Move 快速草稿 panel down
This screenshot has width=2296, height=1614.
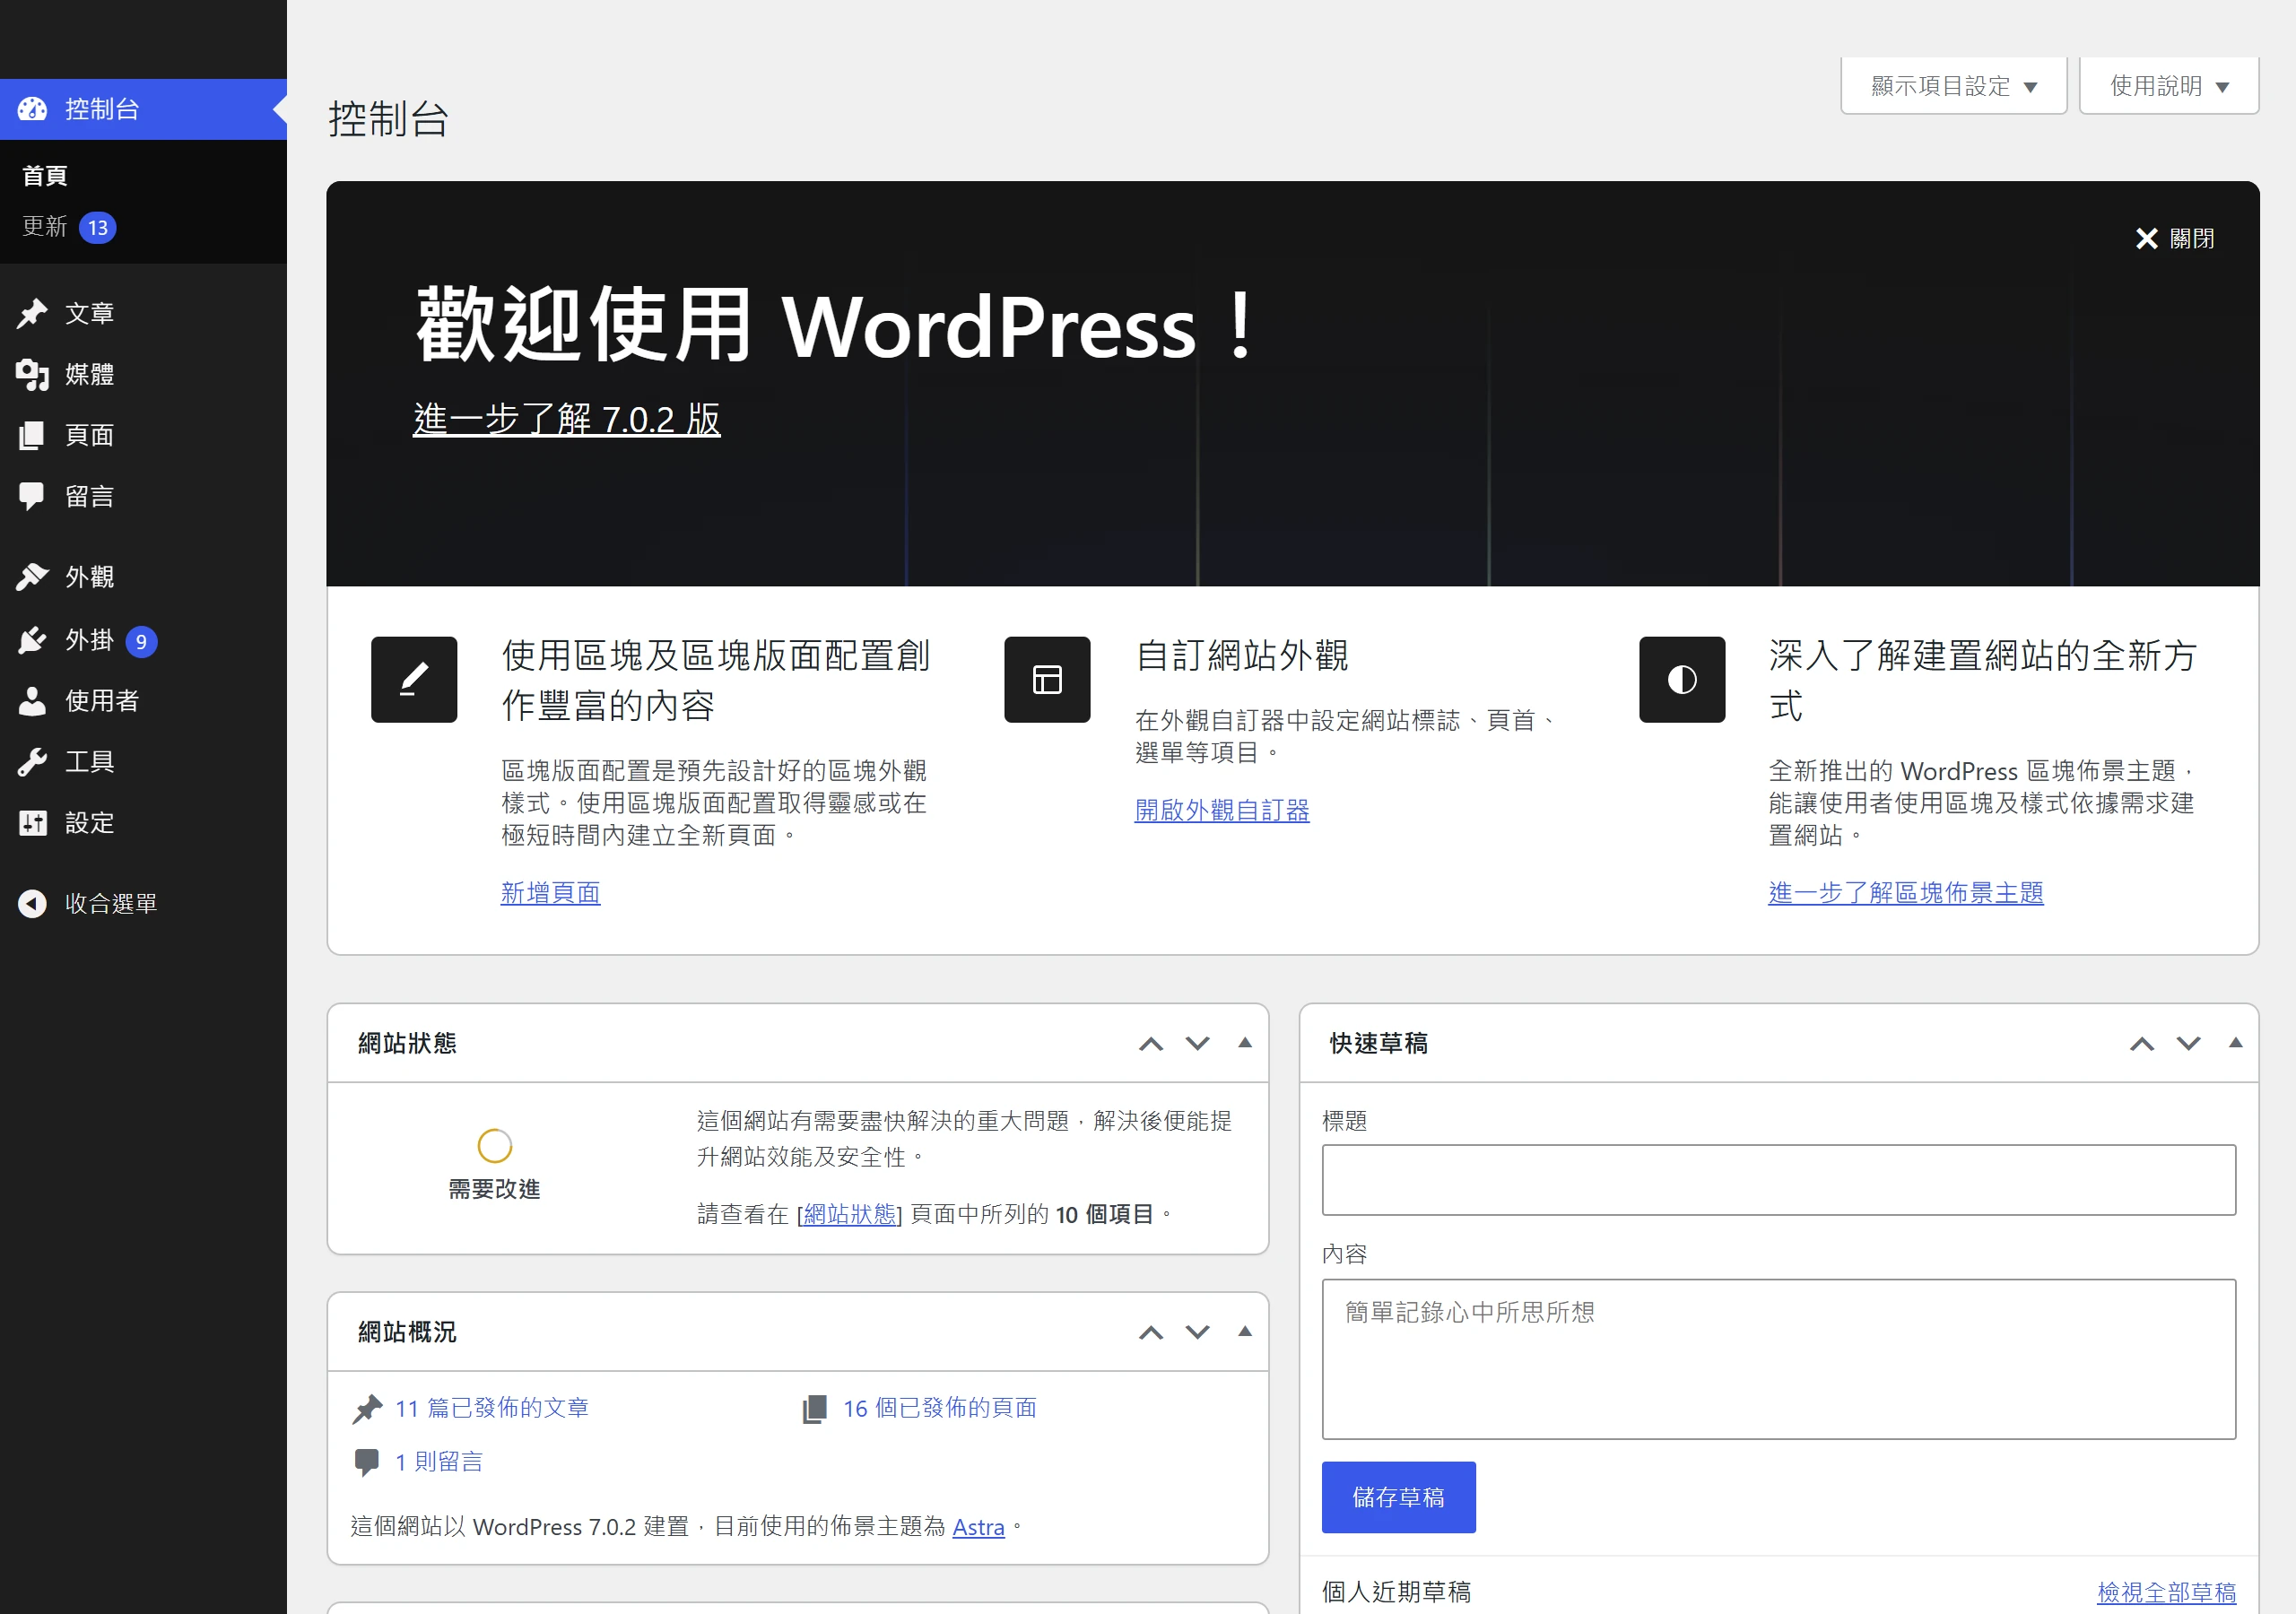pyautogui.click(x=2189, y=1043)
